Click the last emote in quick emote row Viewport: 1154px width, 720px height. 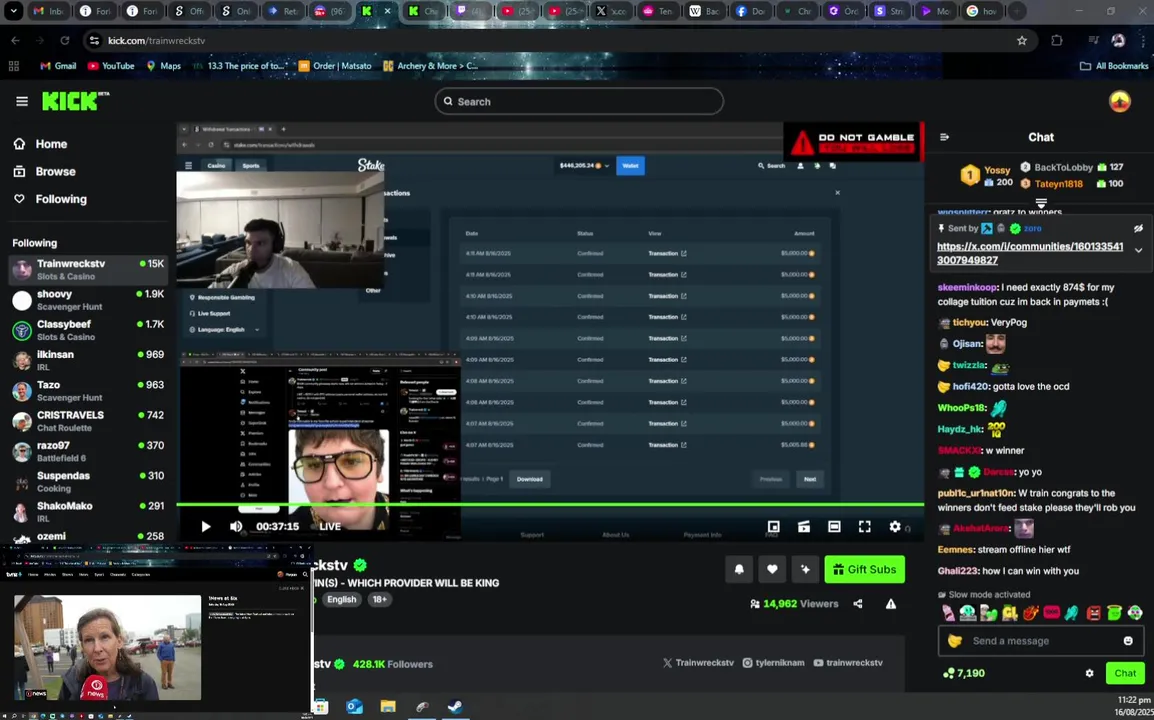[x=1136, y=613]
